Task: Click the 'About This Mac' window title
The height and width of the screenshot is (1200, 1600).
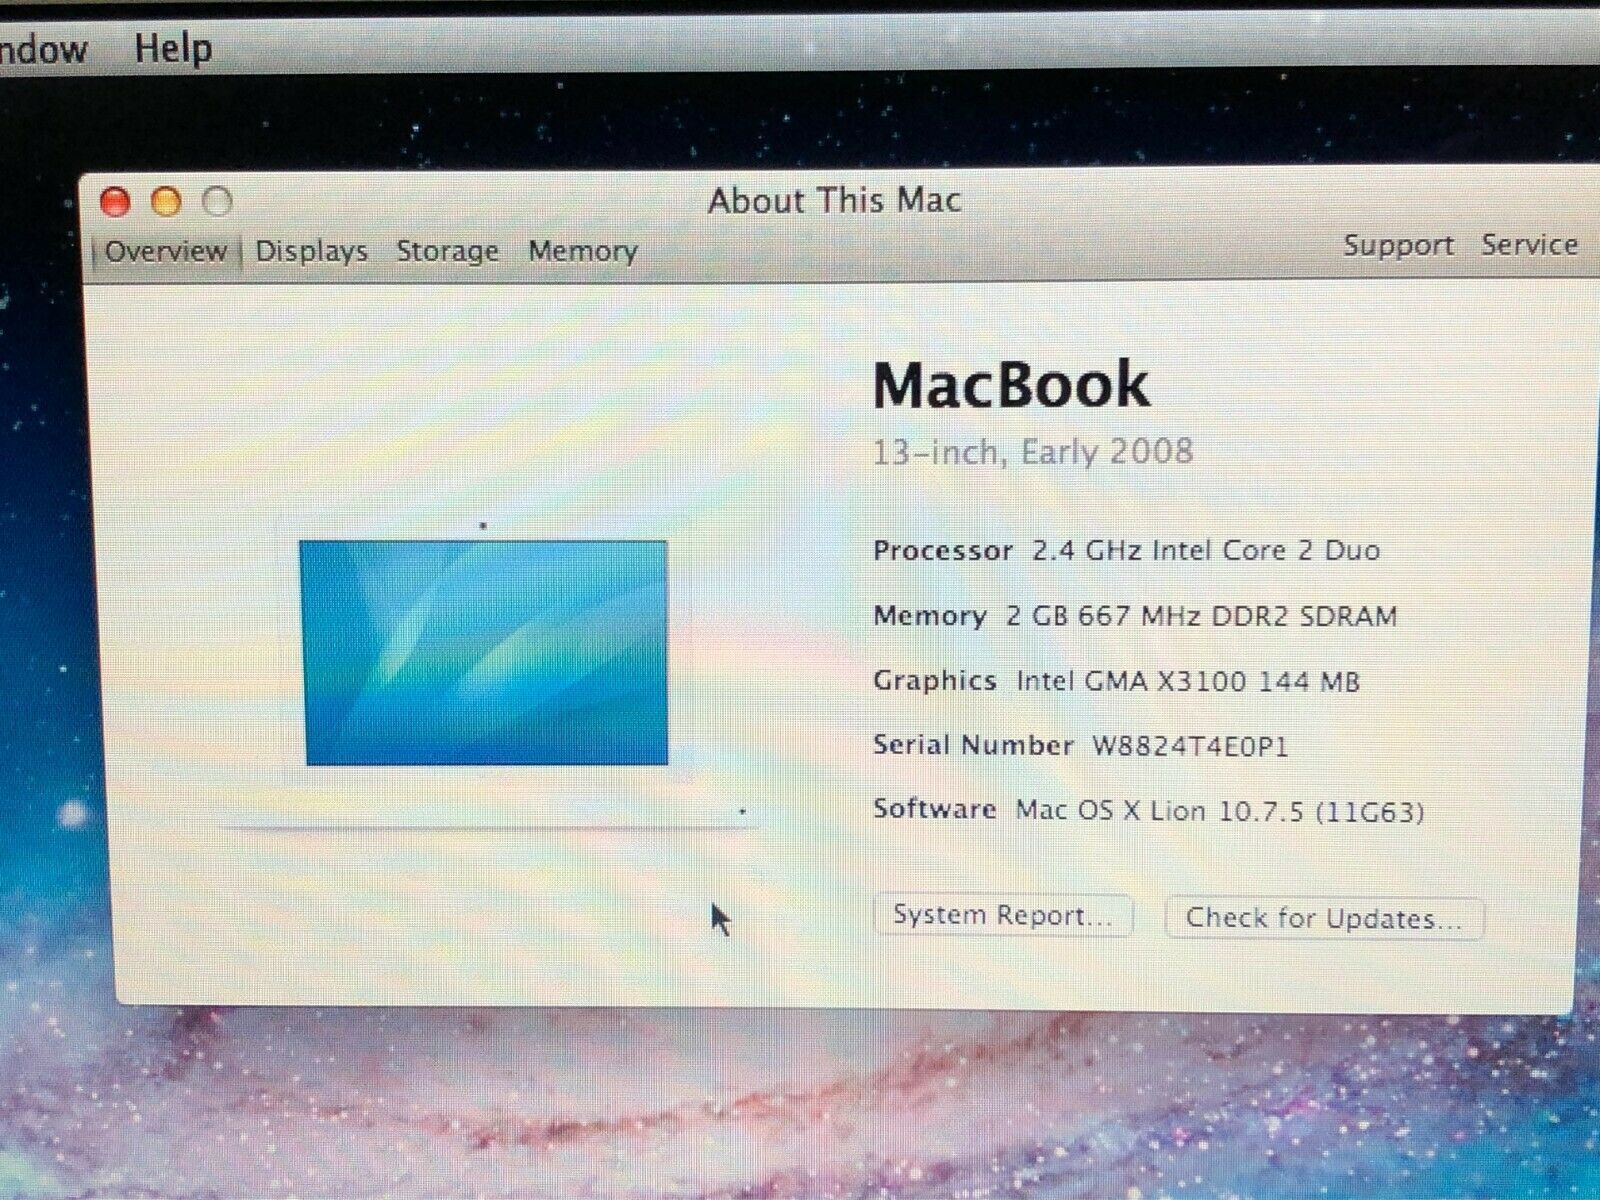Action: tap(835, 201)
